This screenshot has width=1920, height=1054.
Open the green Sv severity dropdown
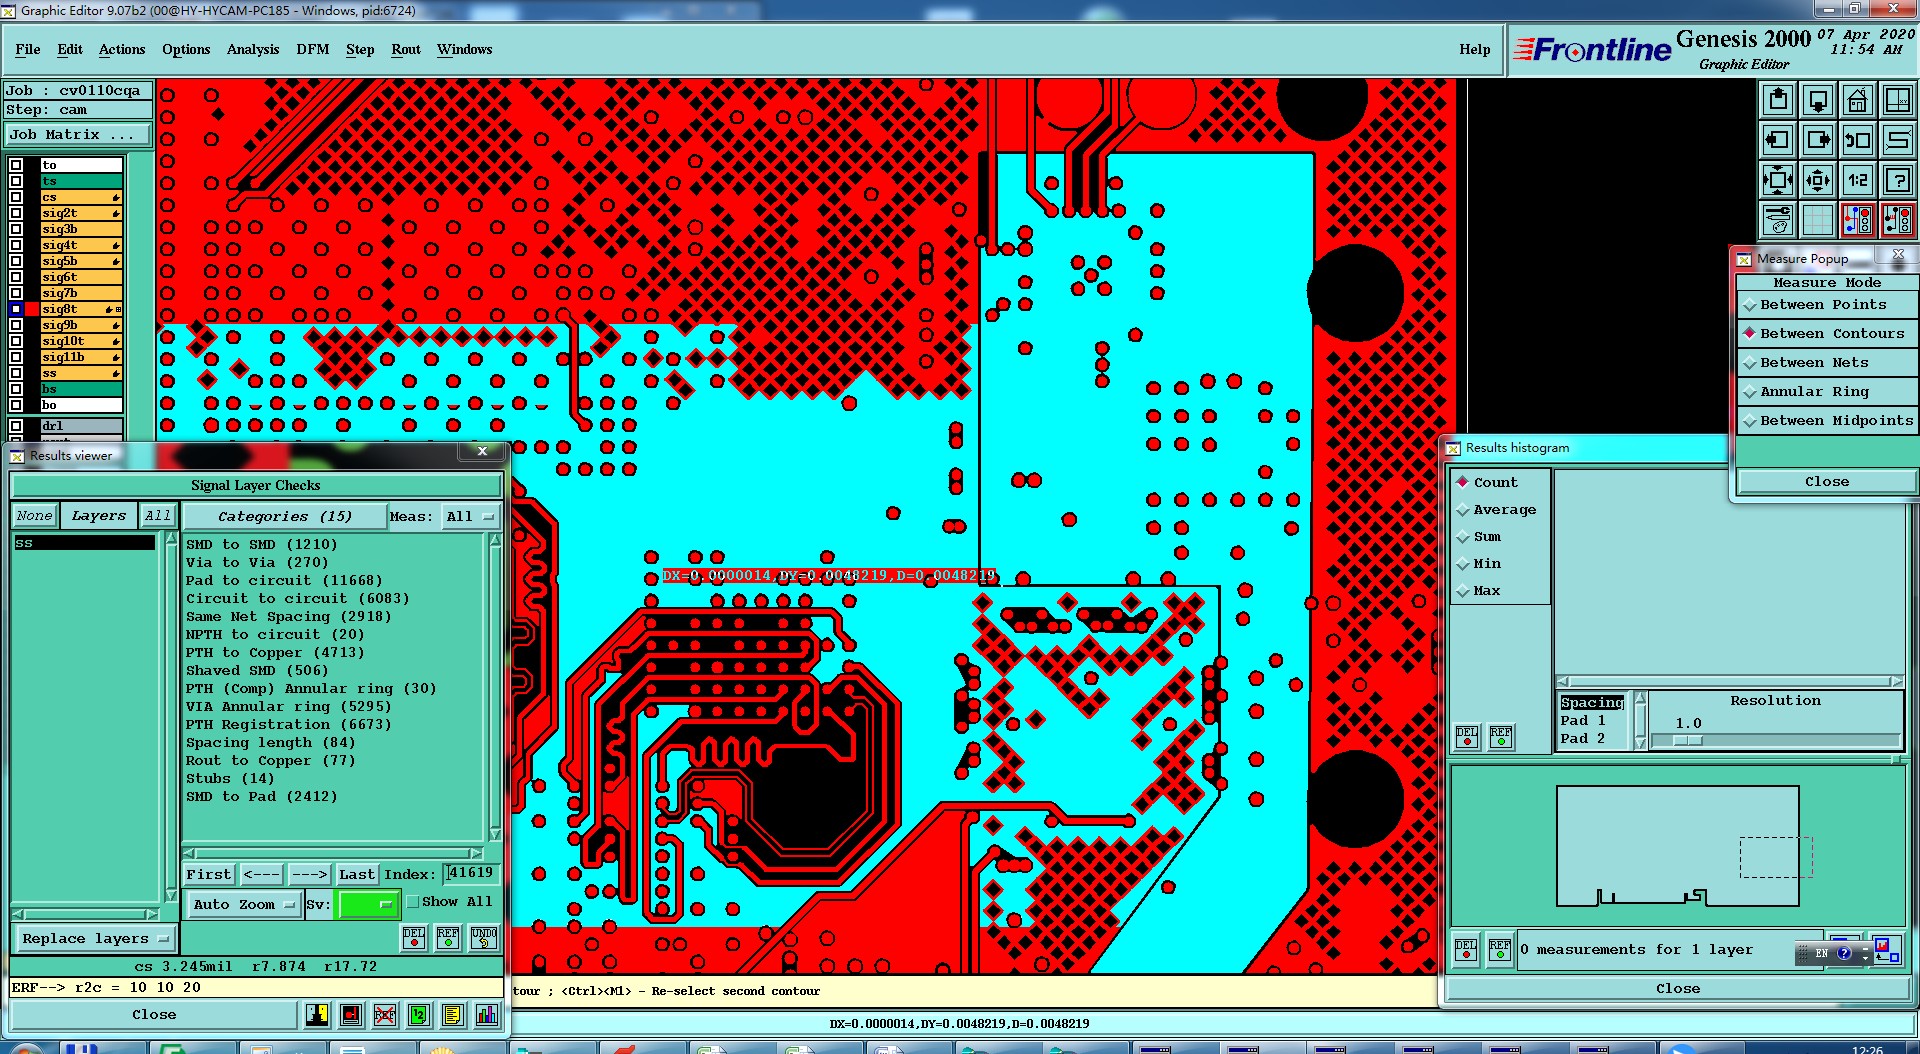pyautogui.click(x=369, y=904)
